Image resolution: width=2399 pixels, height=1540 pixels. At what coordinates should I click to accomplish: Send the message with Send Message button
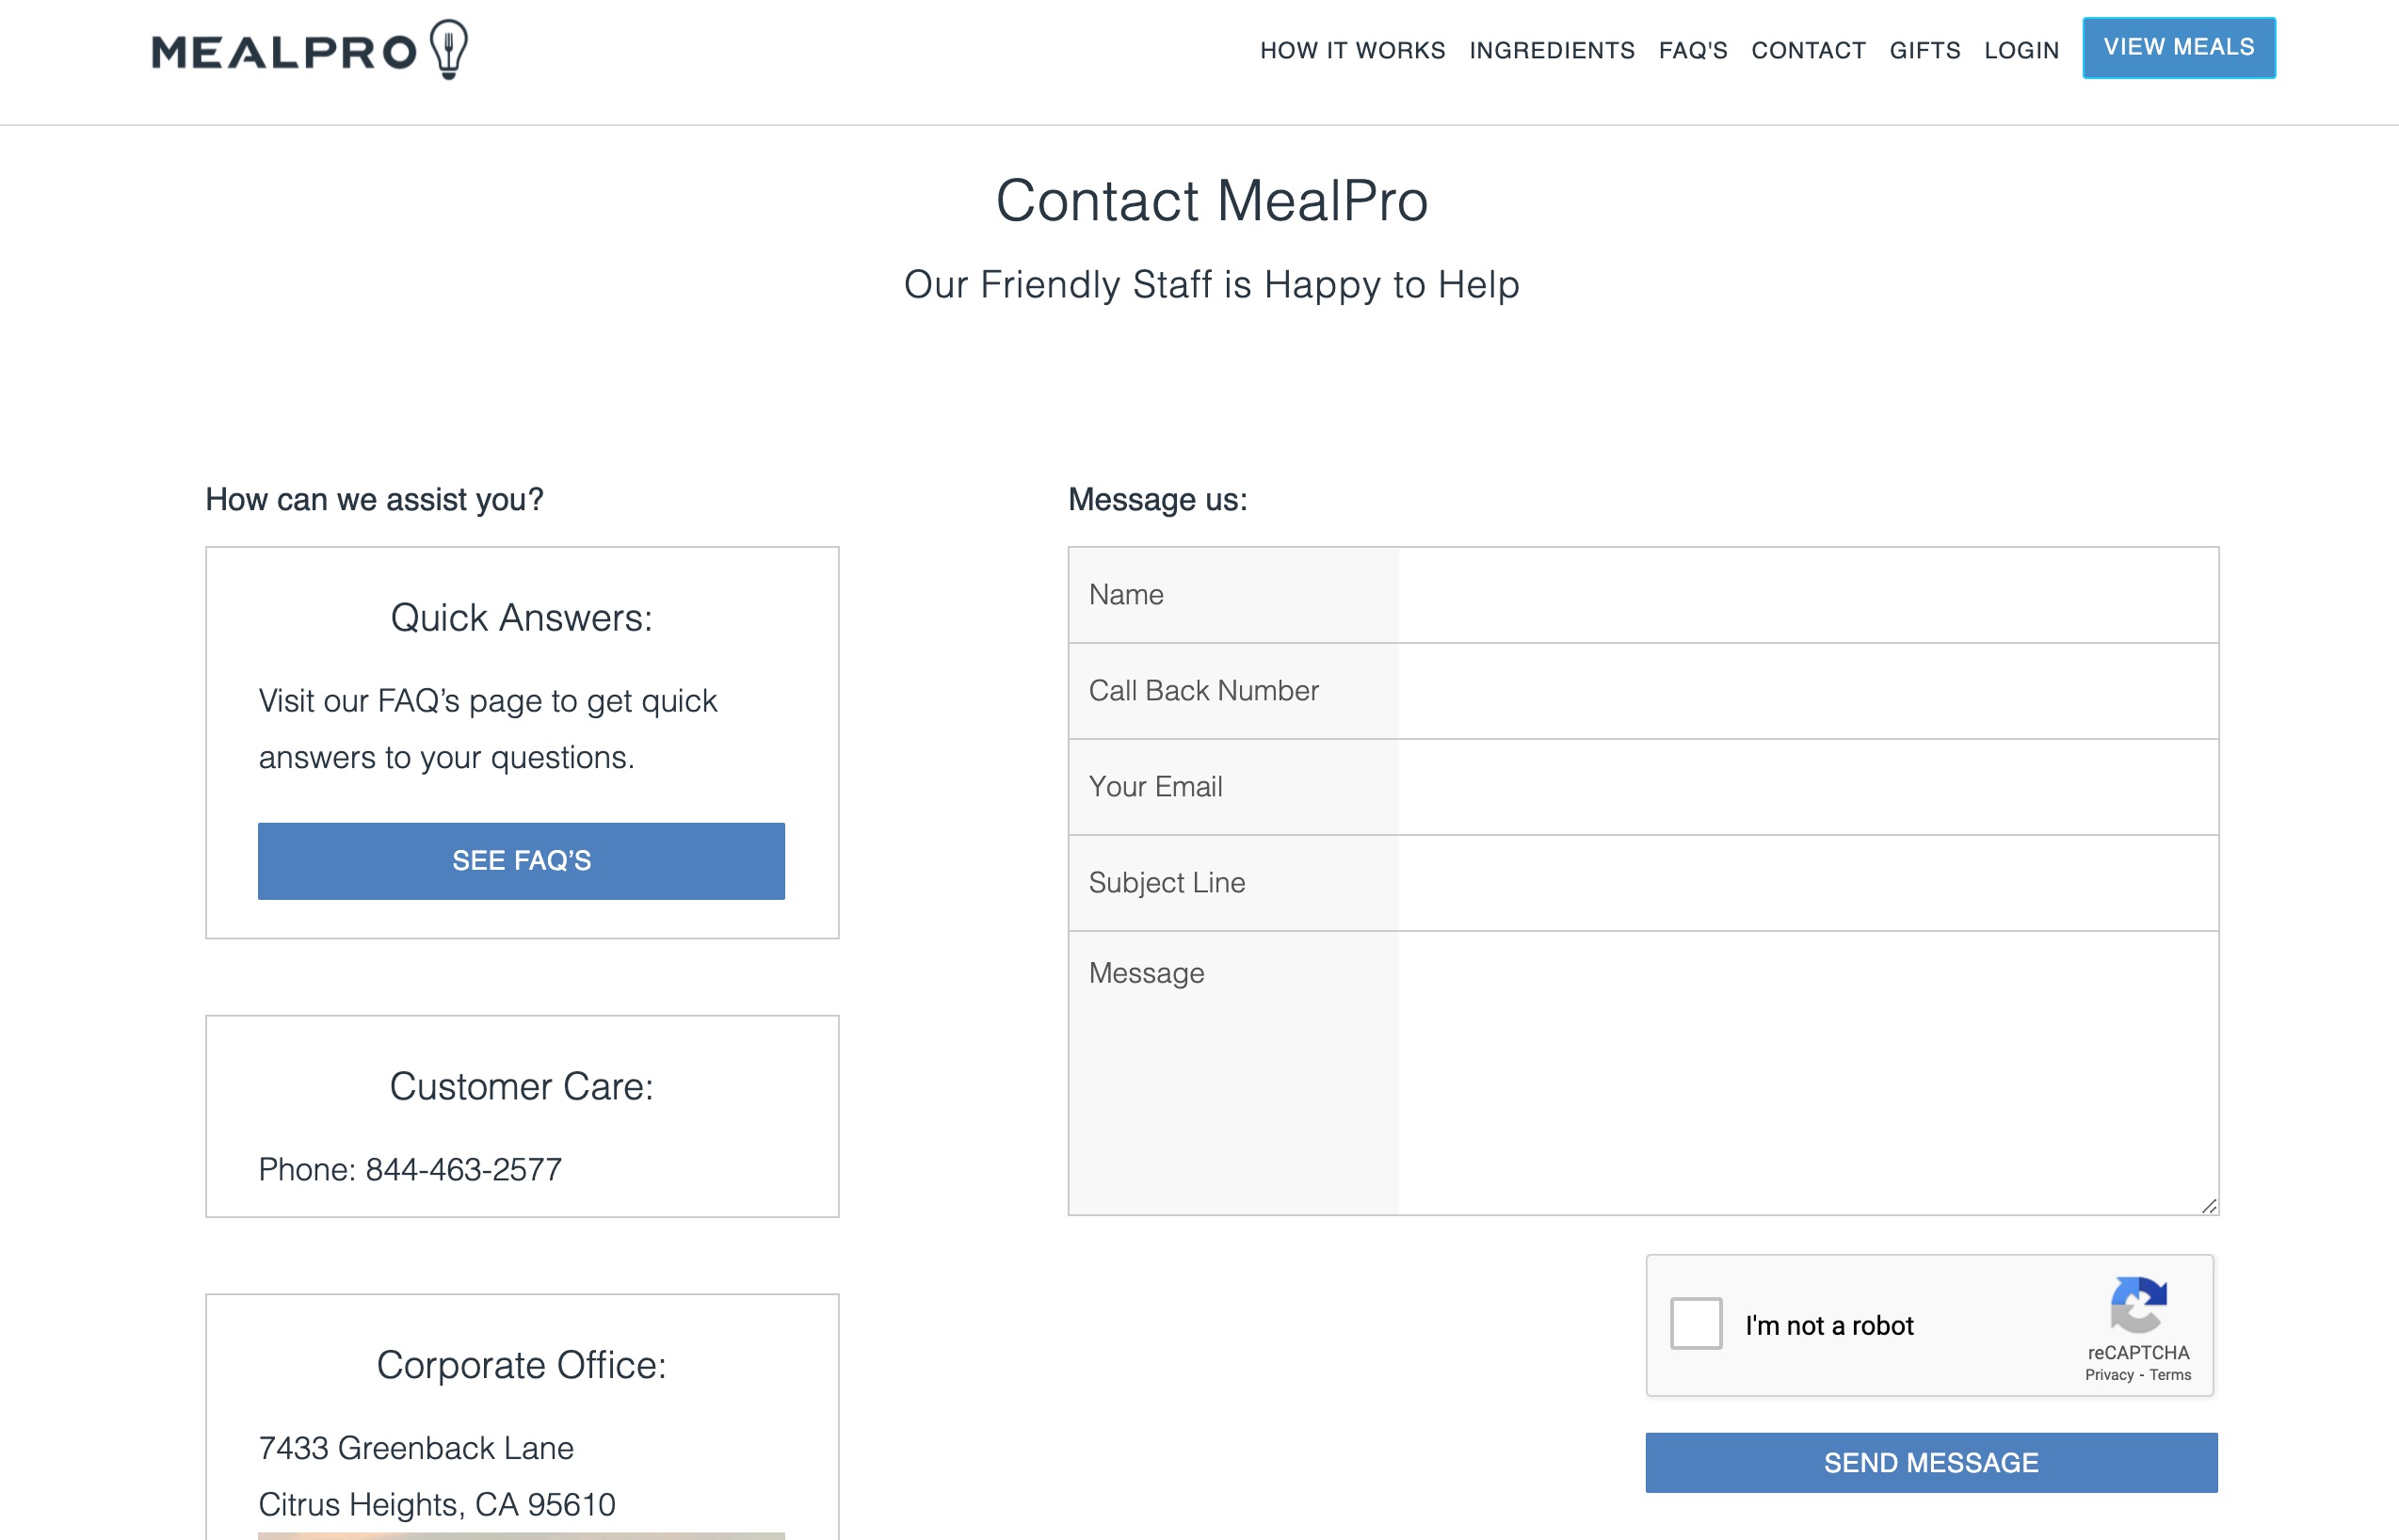pos(1931,1462)
